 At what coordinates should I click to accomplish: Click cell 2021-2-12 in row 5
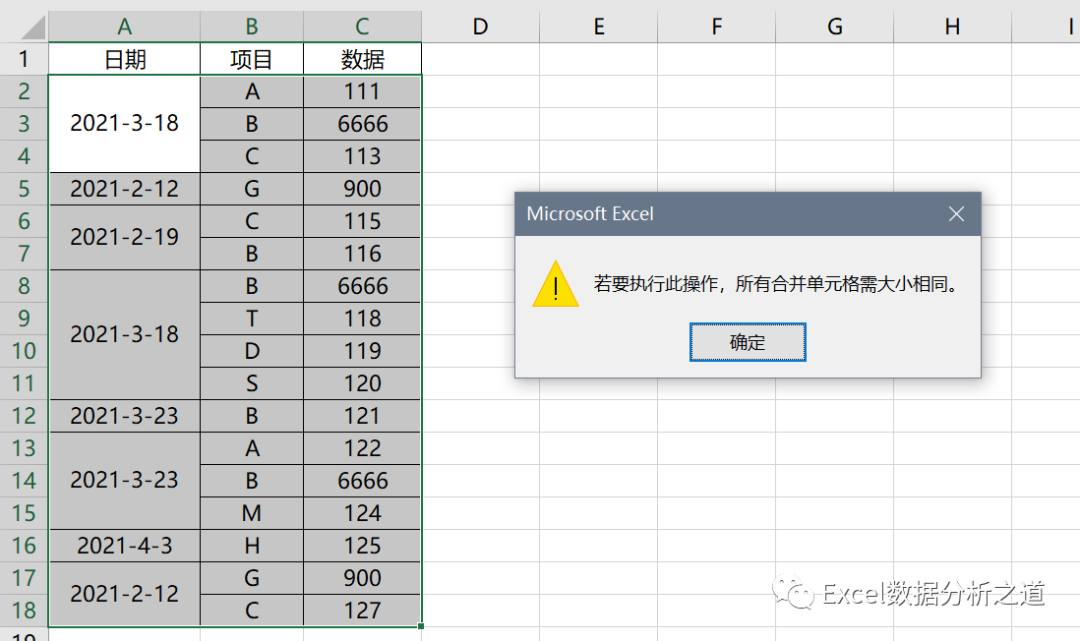coord(125,189)
